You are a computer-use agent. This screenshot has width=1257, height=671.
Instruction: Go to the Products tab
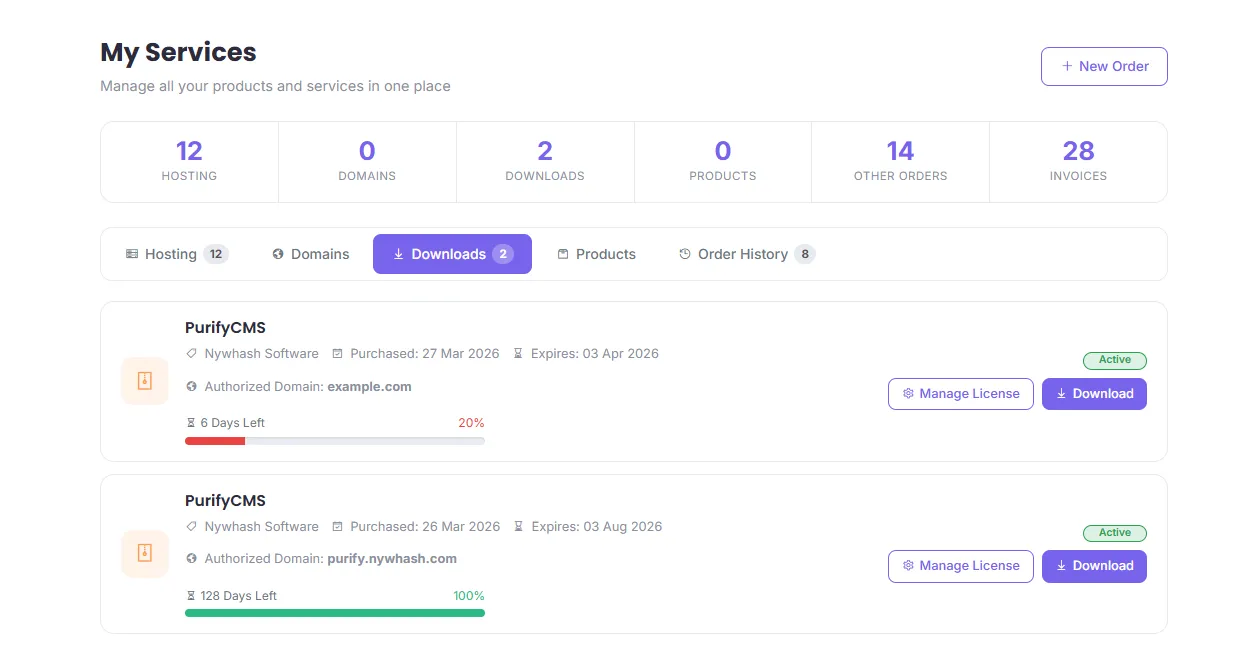(596, 254)
